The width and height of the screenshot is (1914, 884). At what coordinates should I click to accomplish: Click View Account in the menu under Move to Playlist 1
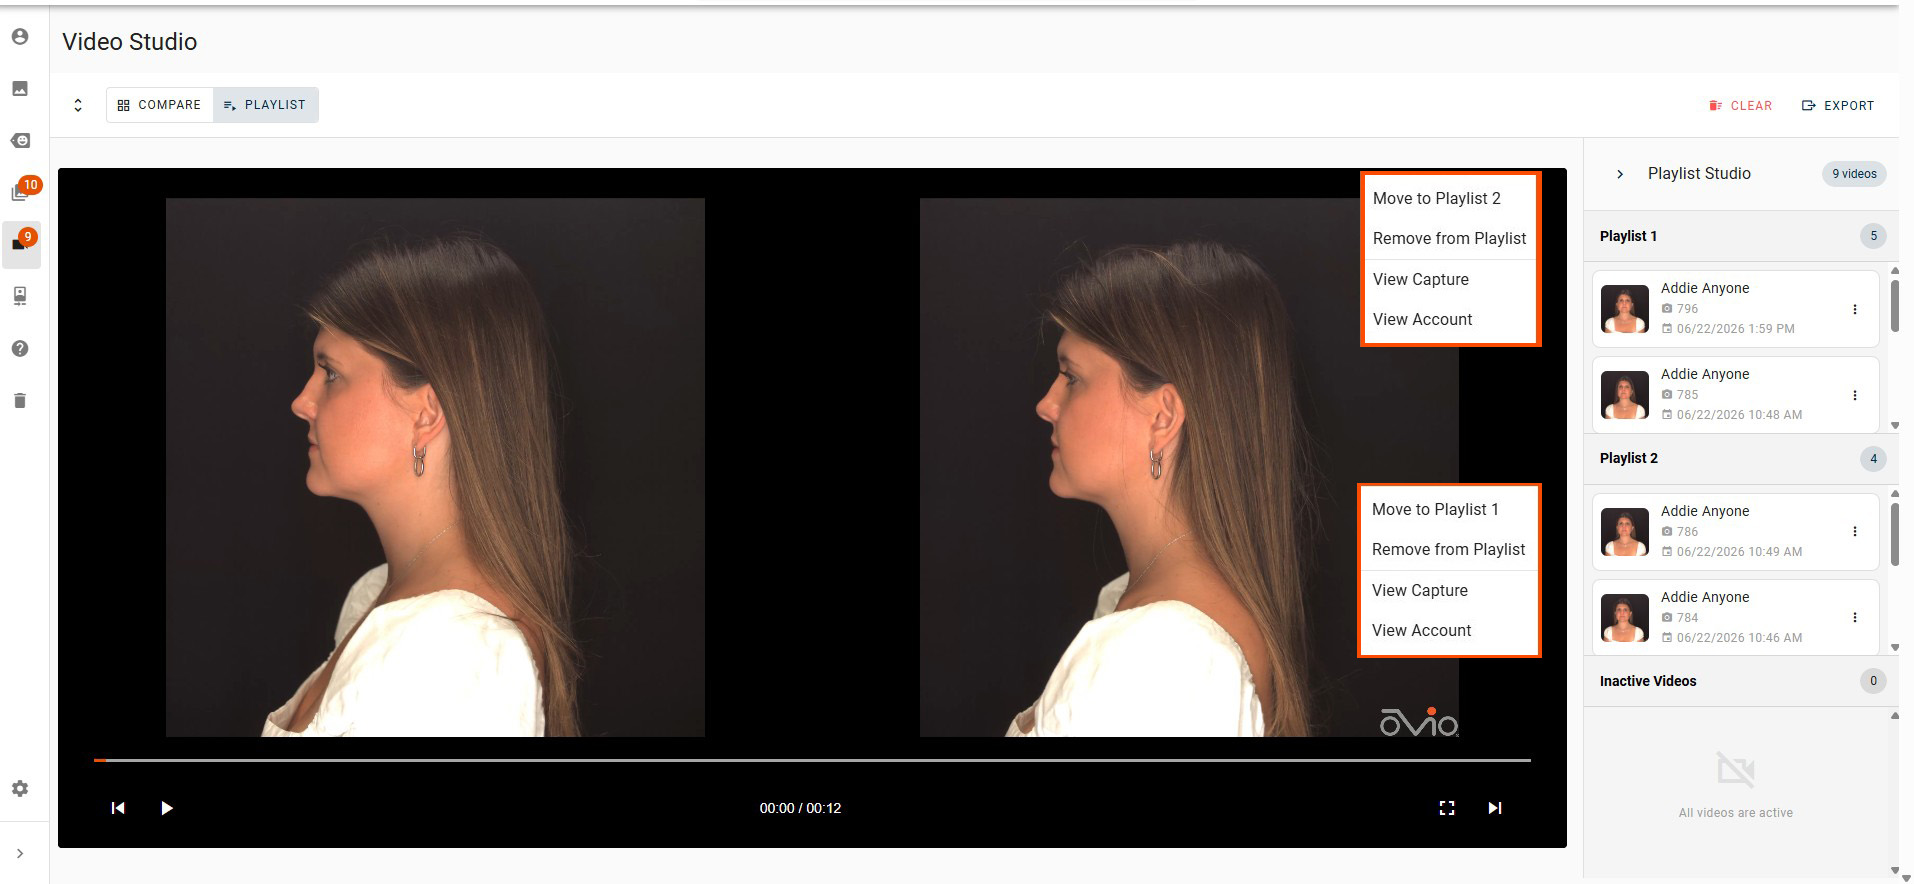click(1449, 631)
